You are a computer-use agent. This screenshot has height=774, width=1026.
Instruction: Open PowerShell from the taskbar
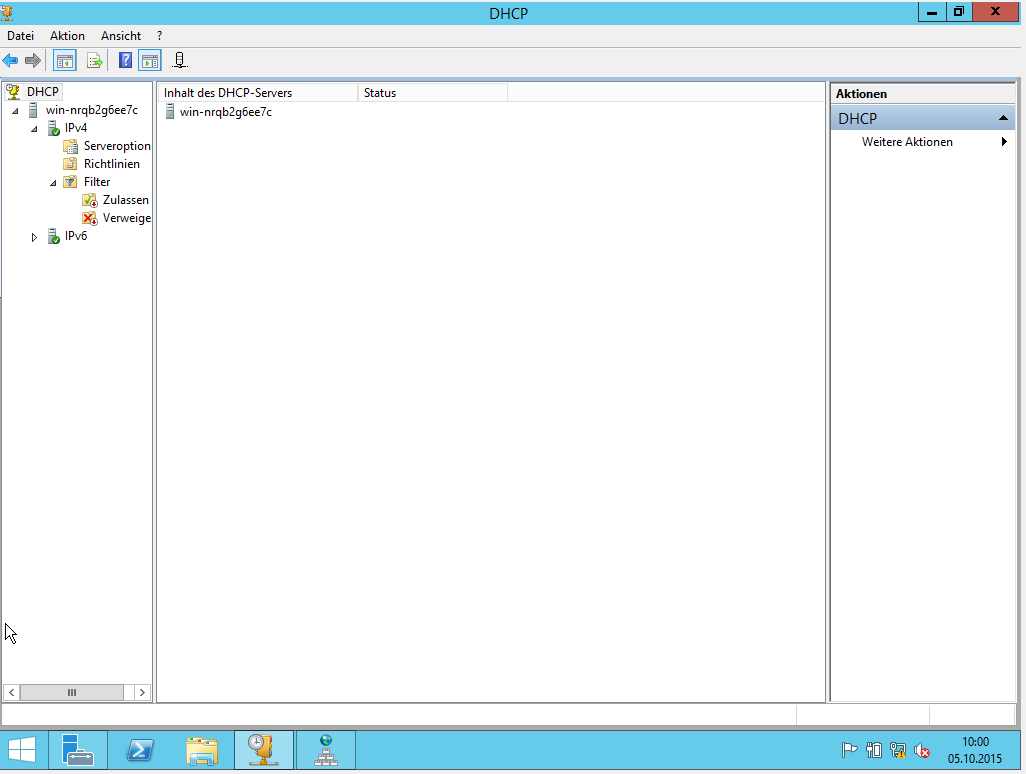140,750
